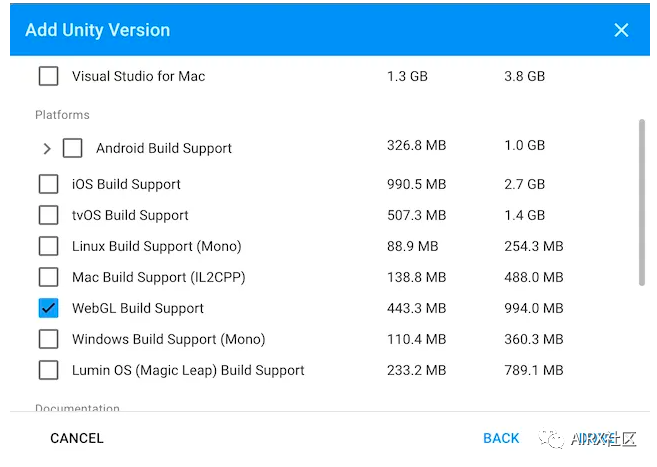Click the vertical scrollbar thumb
This screenshot has height=467, width=657.
tap(641, 200)
